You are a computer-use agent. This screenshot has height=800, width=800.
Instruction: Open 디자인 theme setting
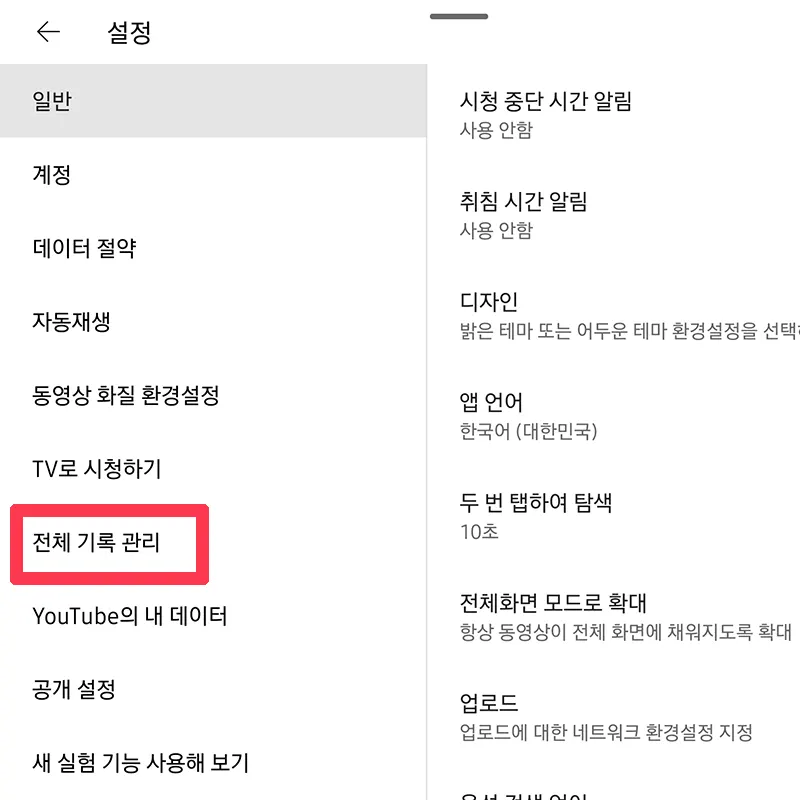pyautogui.click(x=614, y=316)
